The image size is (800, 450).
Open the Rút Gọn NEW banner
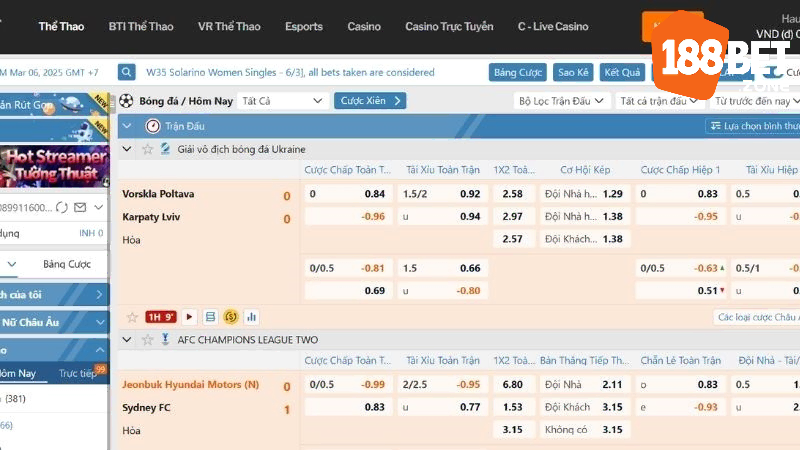pos(54,105)
